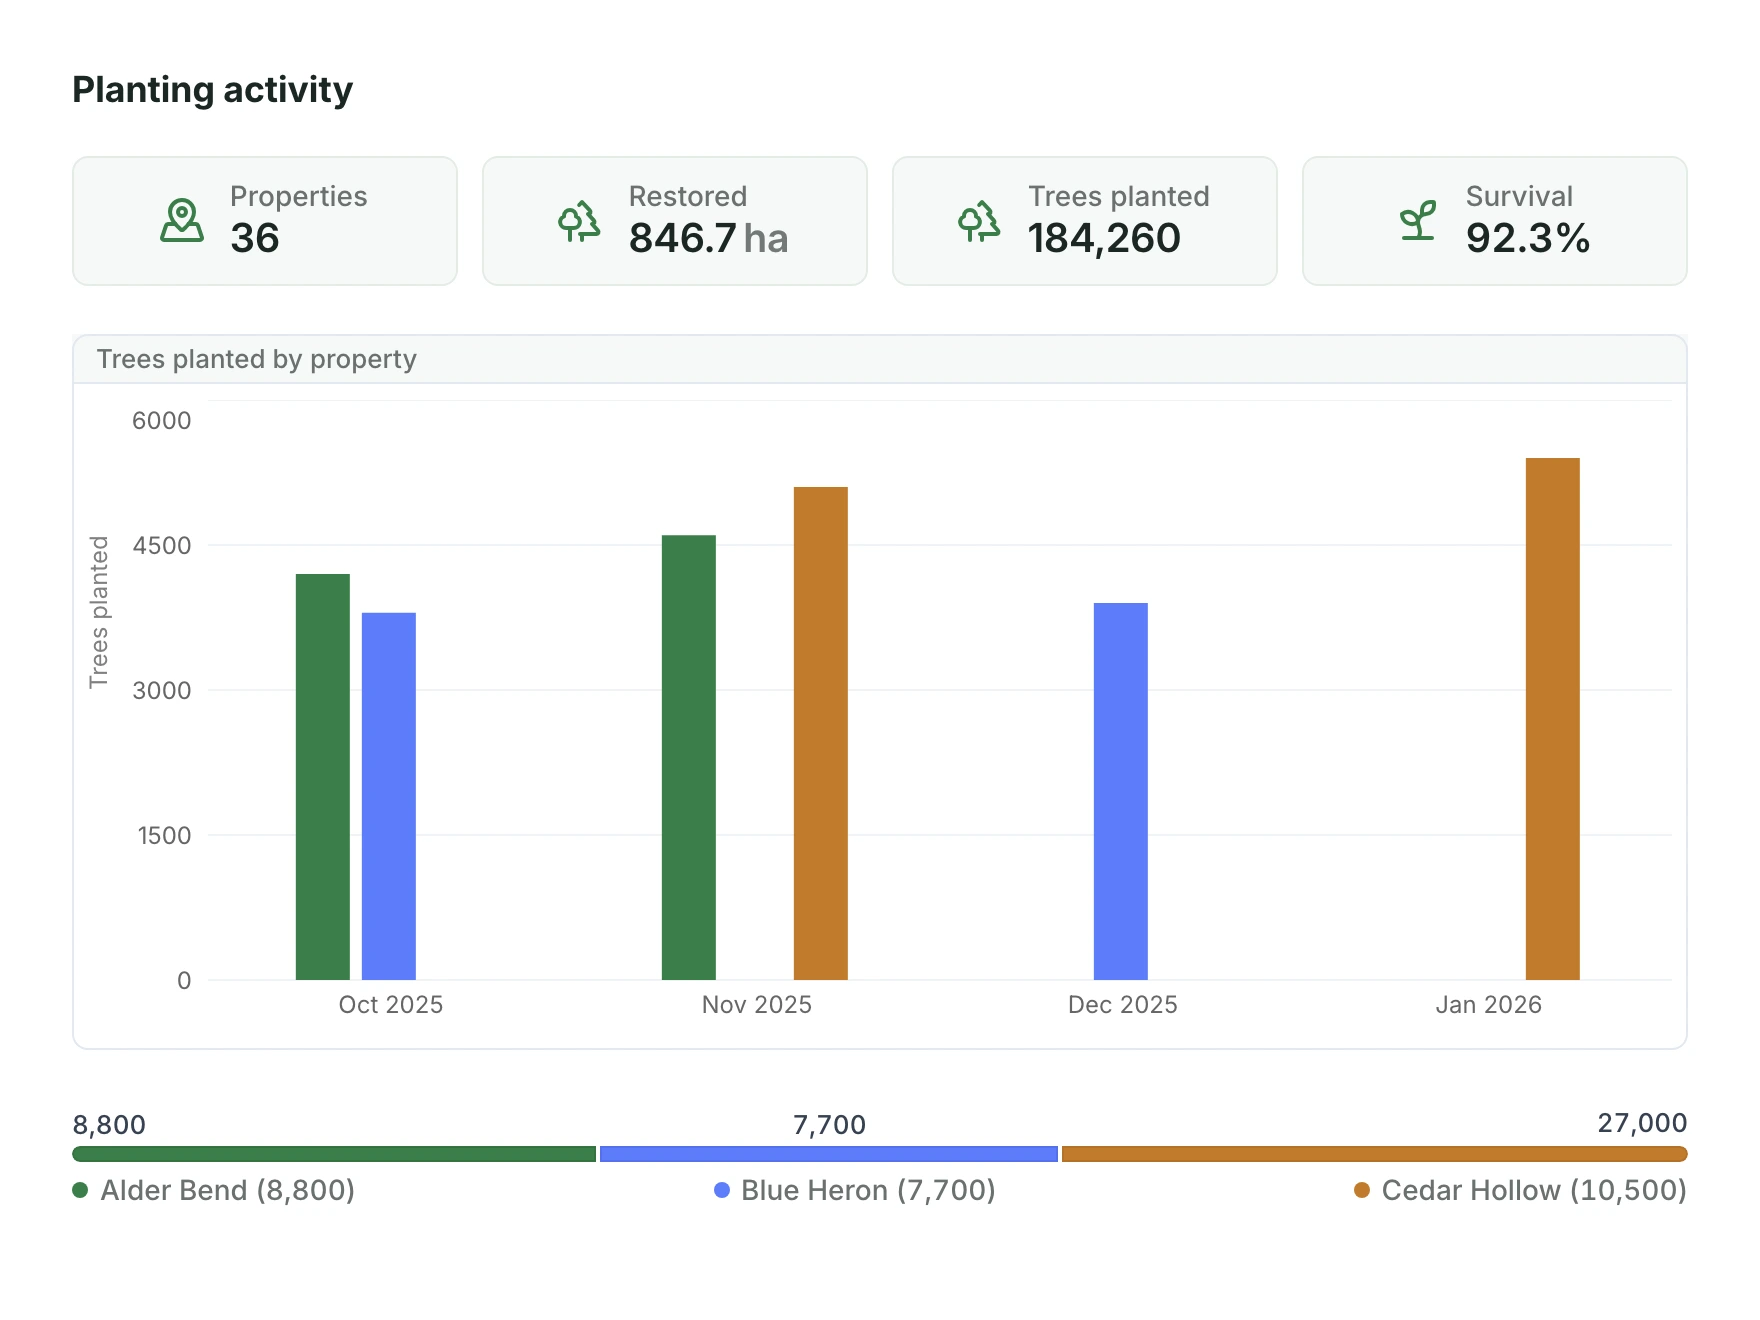This screenshot has width=1760, height=1320.
Task: Click the 'Planting activity' heading
Action: (x=213, y=90)
